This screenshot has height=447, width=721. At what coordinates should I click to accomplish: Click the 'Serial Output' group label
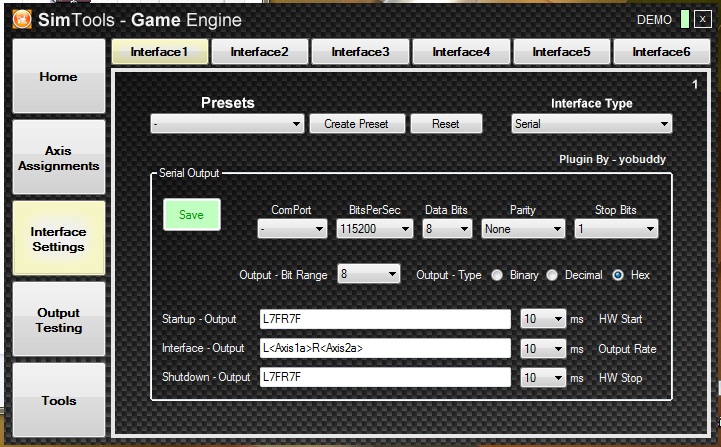coord(189,173)
